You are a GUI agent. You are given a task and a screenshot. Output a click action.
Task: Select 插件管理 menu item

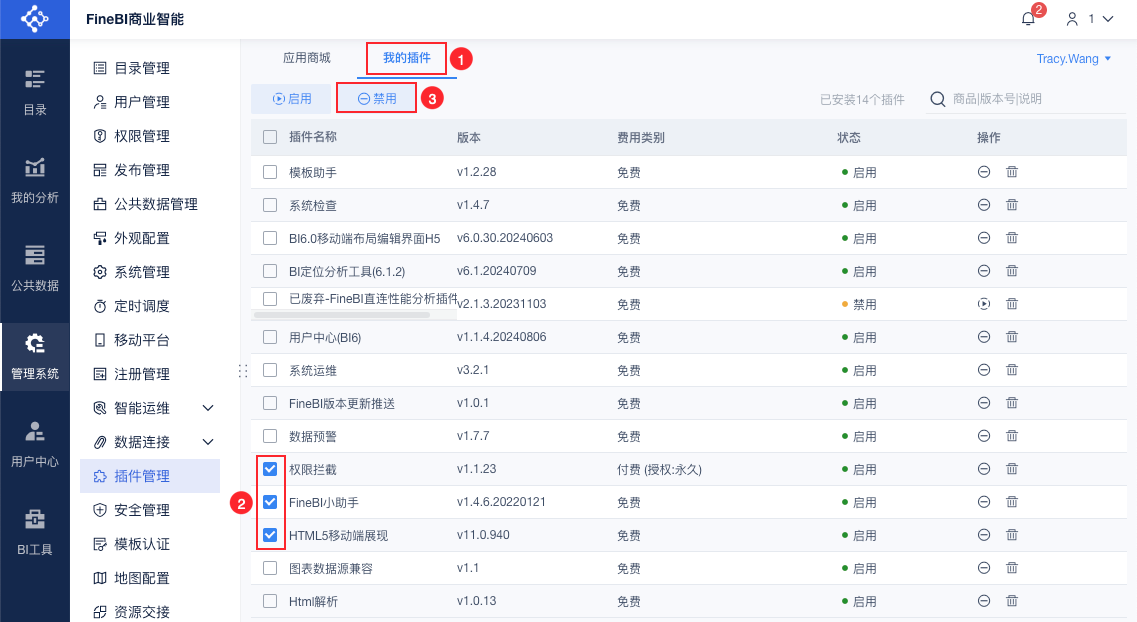150,476
